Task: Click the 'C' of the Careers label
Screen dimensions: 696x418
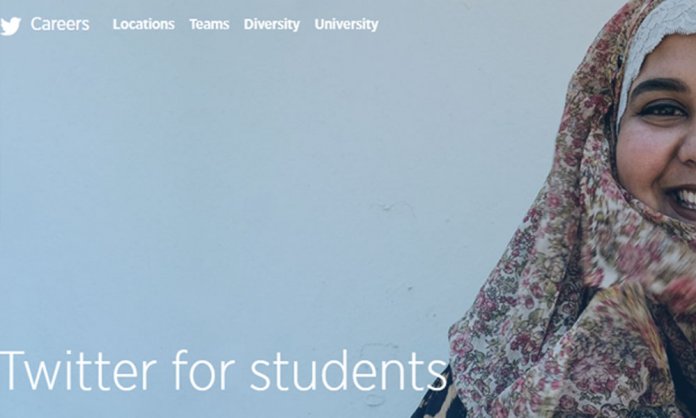Action: click(x=37, y=24)
